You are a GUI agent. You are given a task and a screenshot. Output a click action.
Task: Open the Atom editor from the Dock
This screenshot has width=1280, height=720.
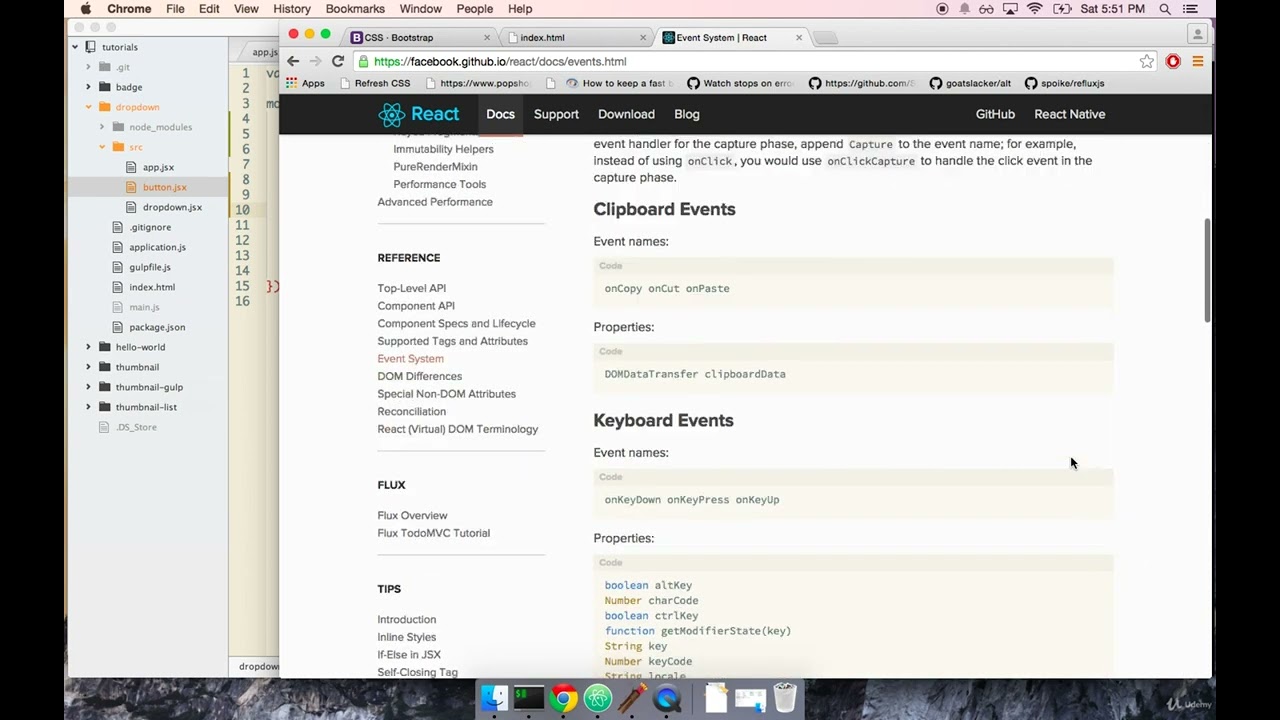[598, 698]
